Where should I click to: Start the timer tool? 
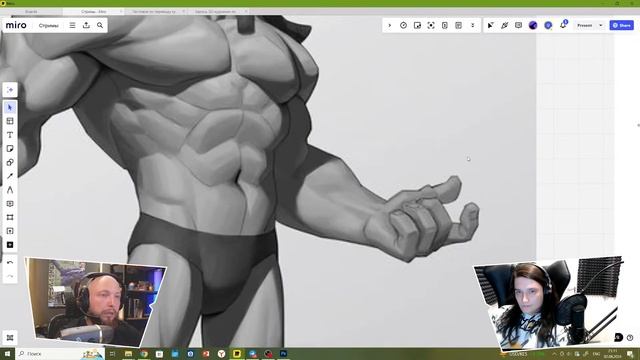[x=403, y=25]
